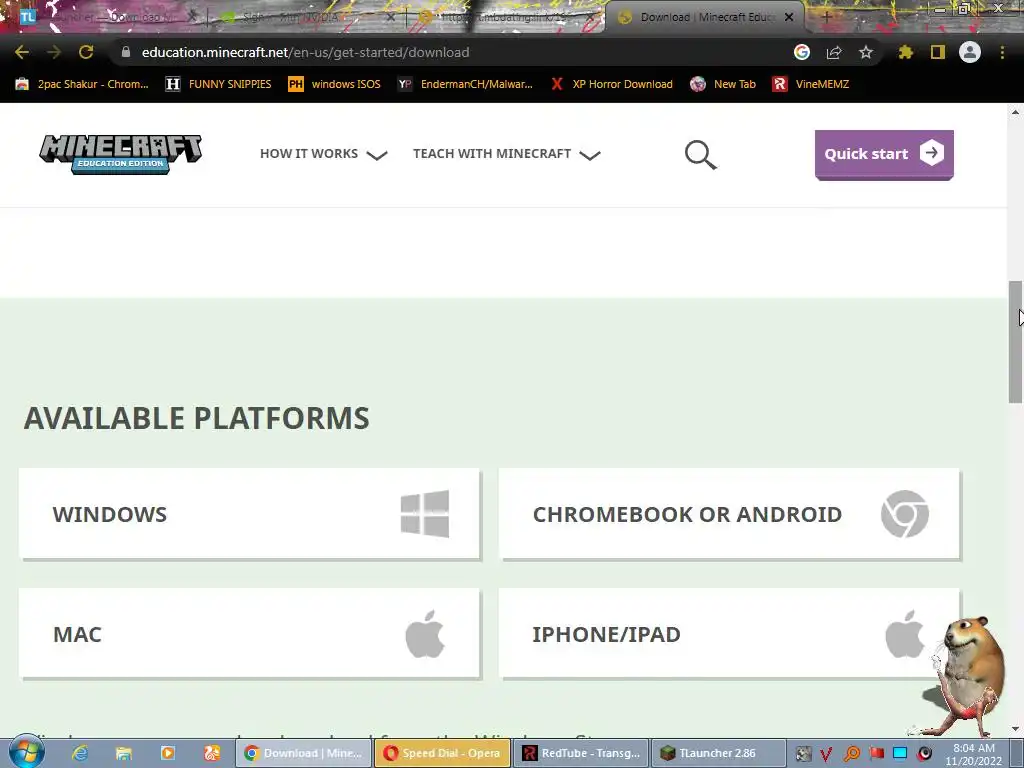Open the XP Horror Download bookmark
Screen dimensions: 1024x768
coord(611,84)
